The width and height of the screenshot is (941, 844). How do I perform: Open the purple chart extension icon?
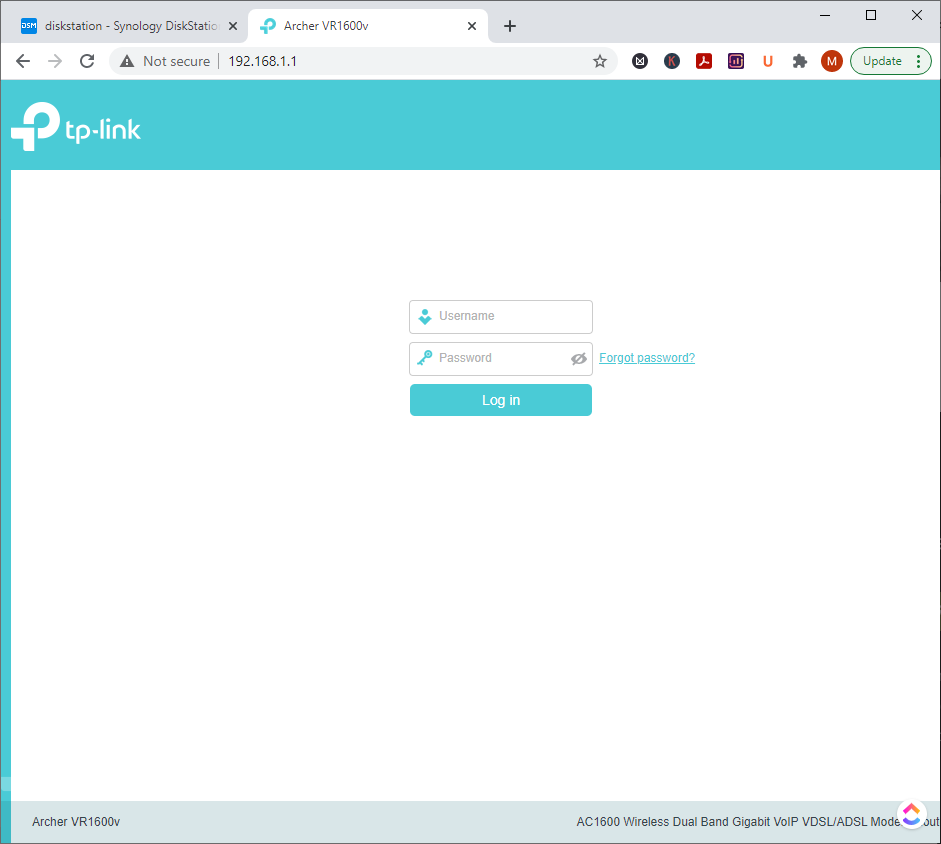736,61
